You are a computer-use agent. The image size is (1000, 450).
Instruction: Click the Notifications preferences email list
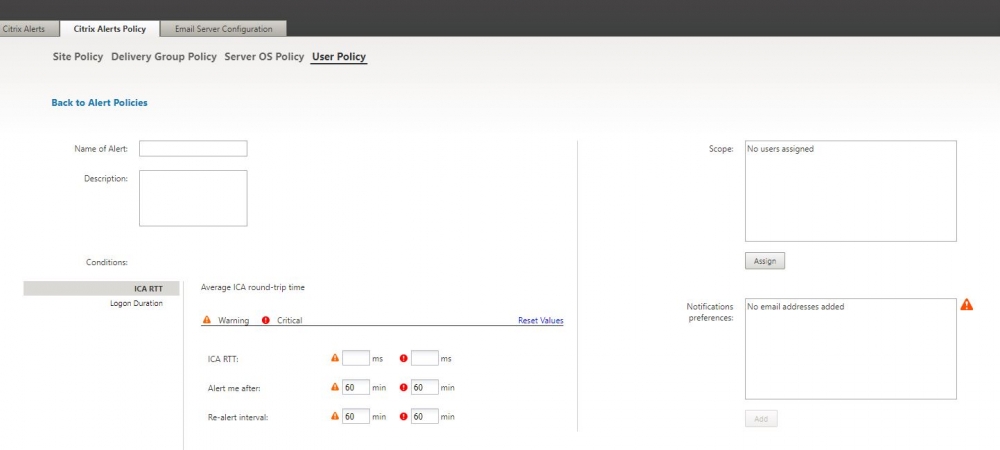tap(851, 349)
